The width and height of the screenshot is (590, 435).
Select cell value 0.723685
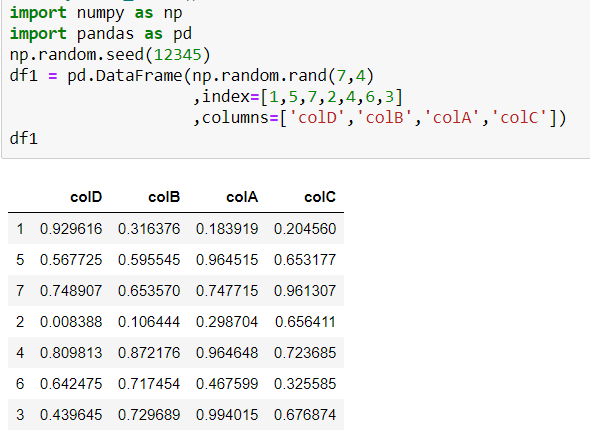[305, 353]
